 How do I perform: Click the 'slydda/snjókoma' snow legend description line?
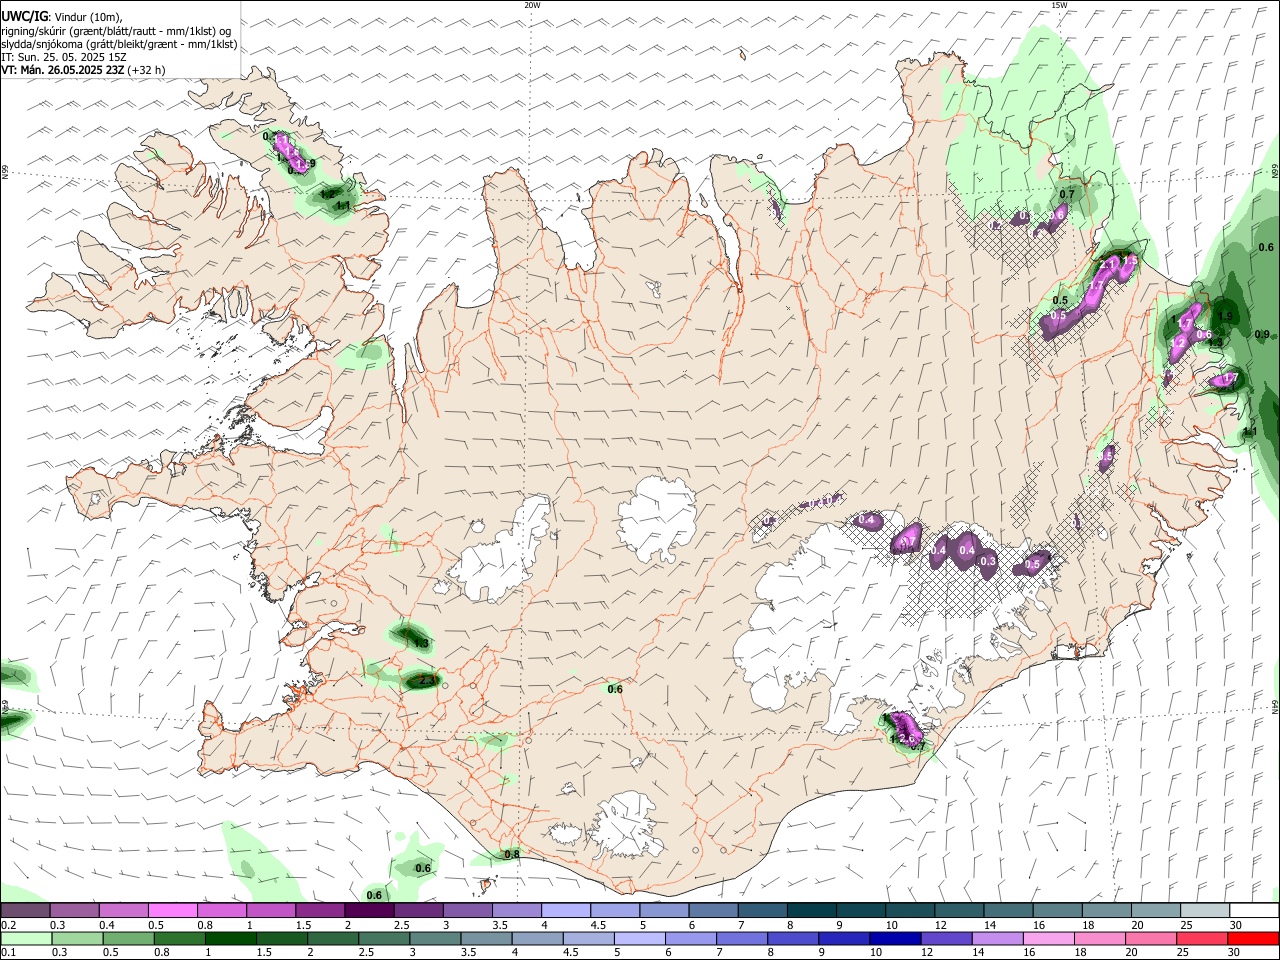click(x=119, y=44)
